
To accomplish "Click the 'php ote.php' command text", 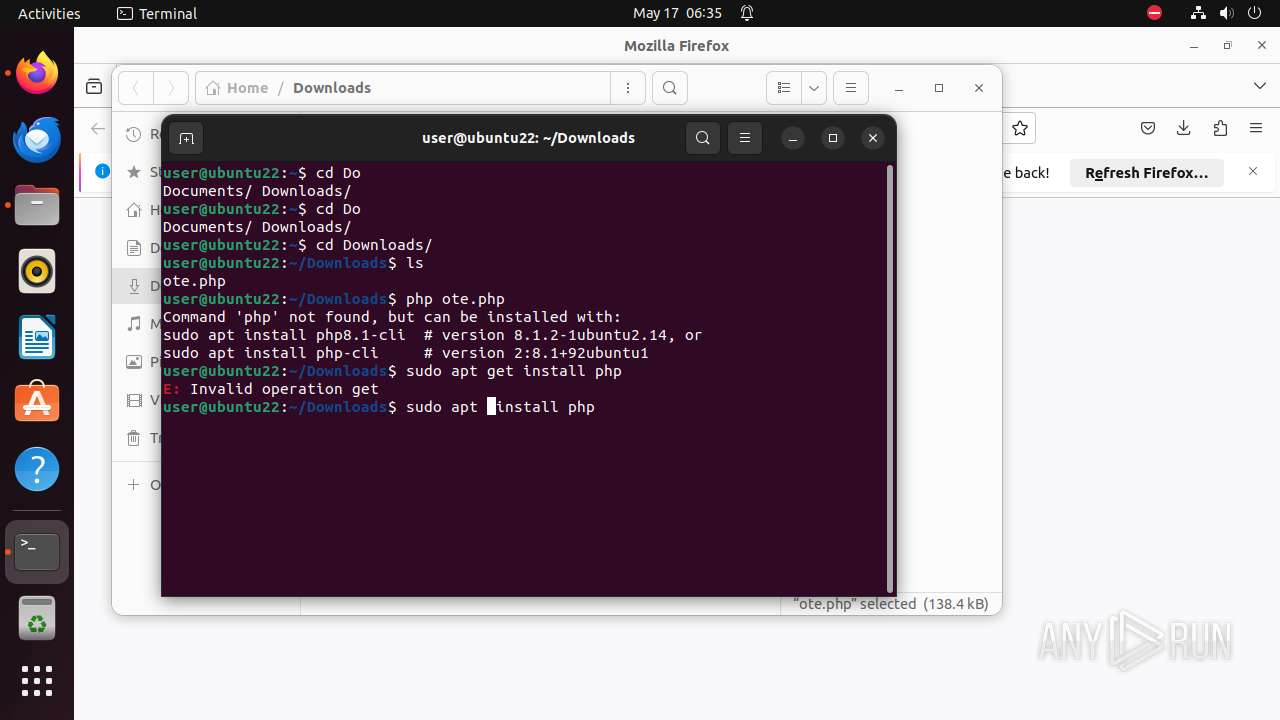I will click(x=455, y=299).
